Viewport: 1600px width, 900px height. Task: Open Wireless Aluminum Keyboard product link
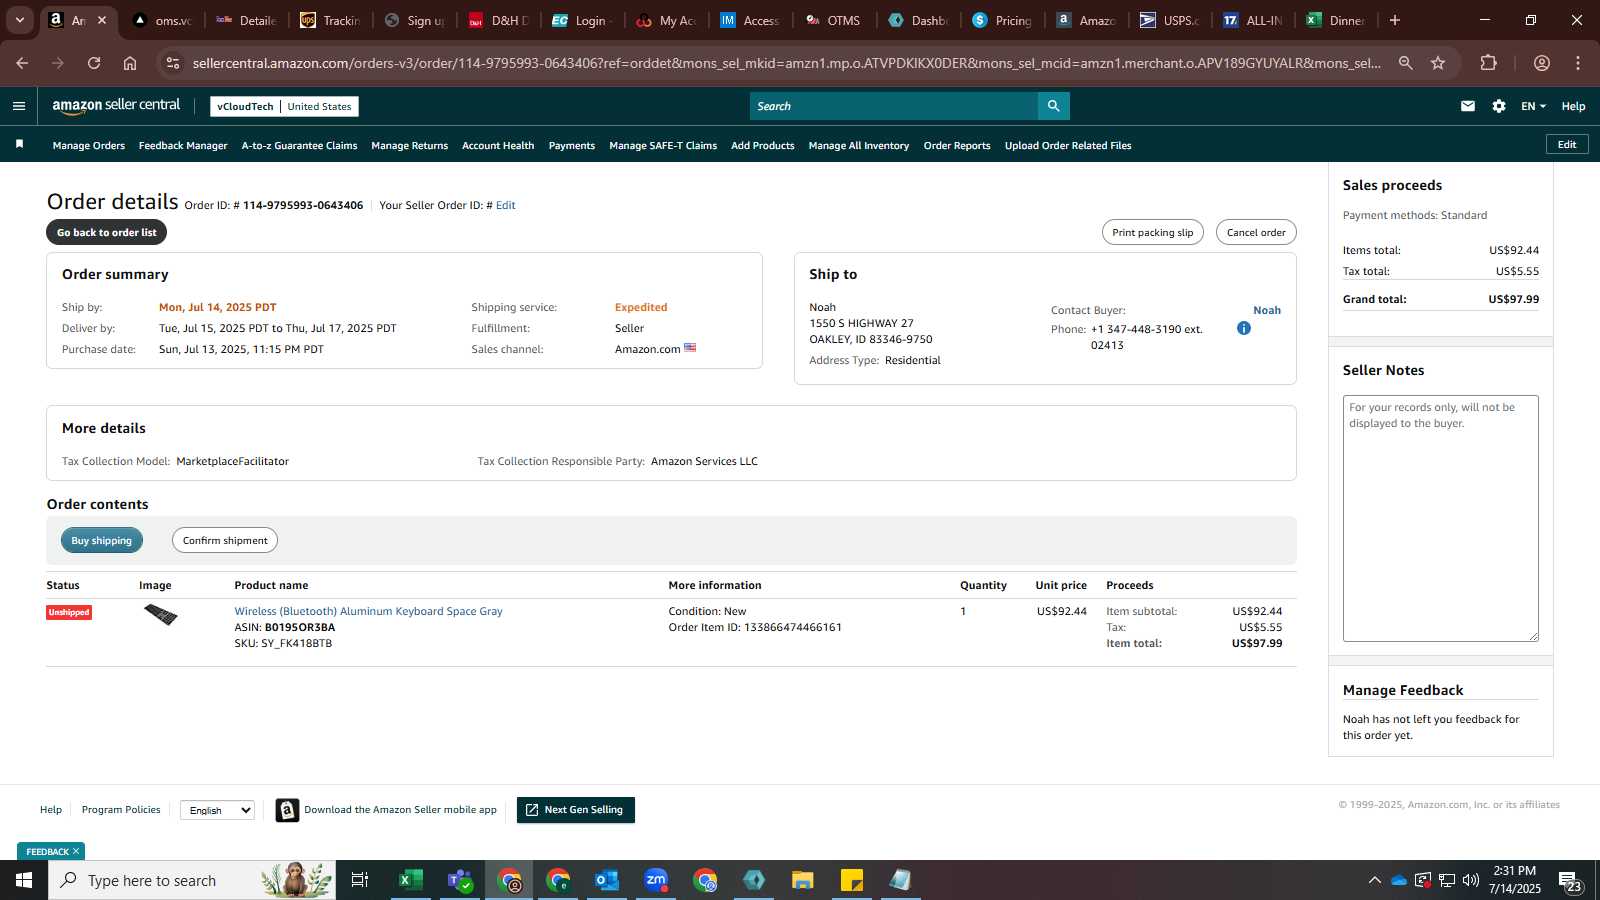368,611
